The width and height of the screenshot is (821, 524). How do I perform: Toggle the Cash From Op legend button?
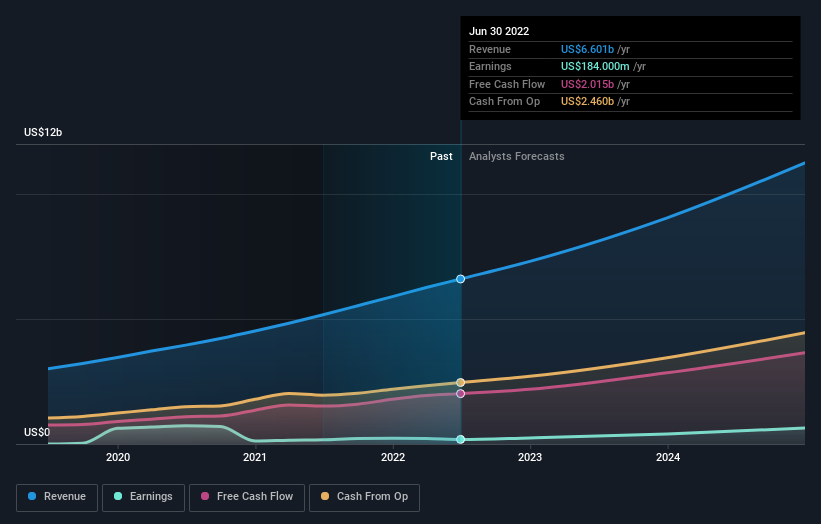point(364,497)
